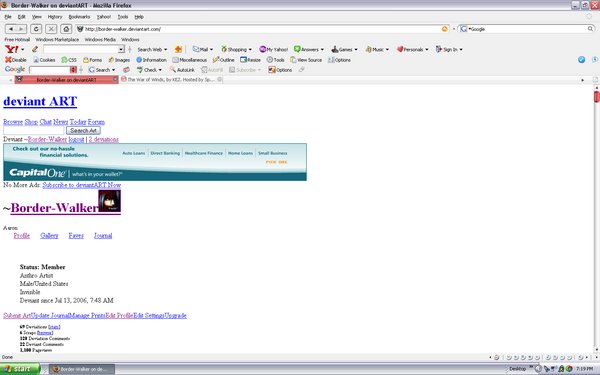Viewport: 600px width, 375px height.
Task: Go to the Home page via the home icon
Action: 66,29
